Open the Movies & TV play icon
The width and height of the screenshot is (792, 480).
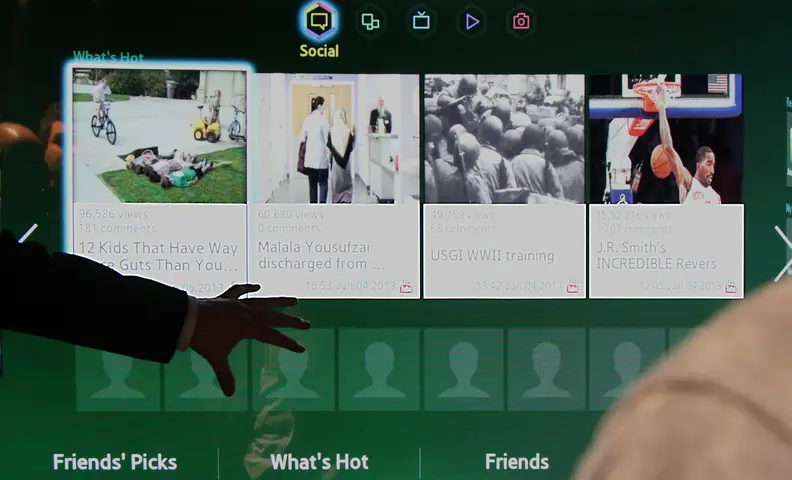coord(471,22)
